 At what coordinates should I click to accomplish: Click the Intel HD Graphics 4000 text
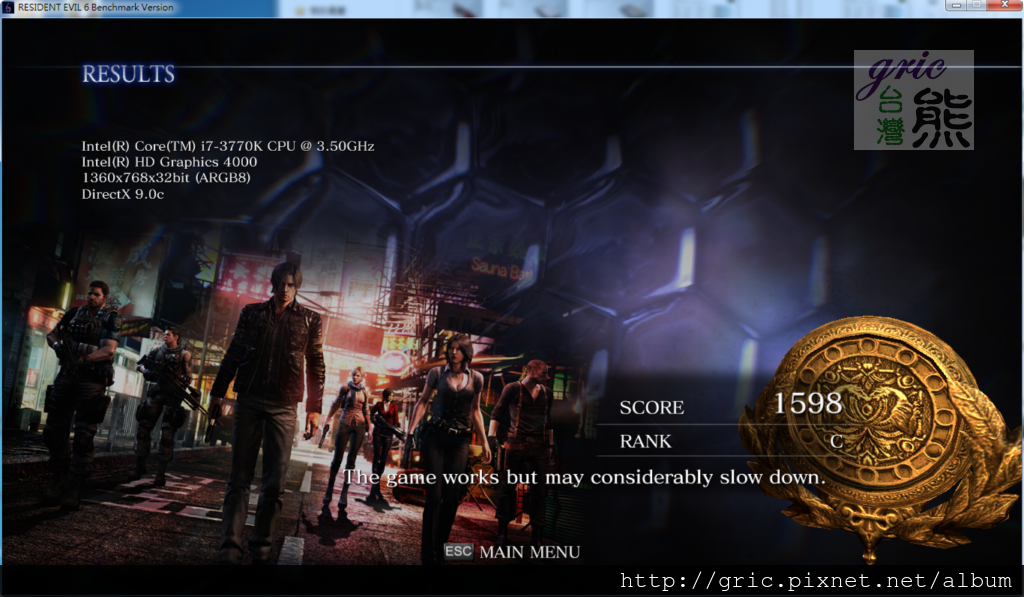pyautogui.click(x=169, y=162)
